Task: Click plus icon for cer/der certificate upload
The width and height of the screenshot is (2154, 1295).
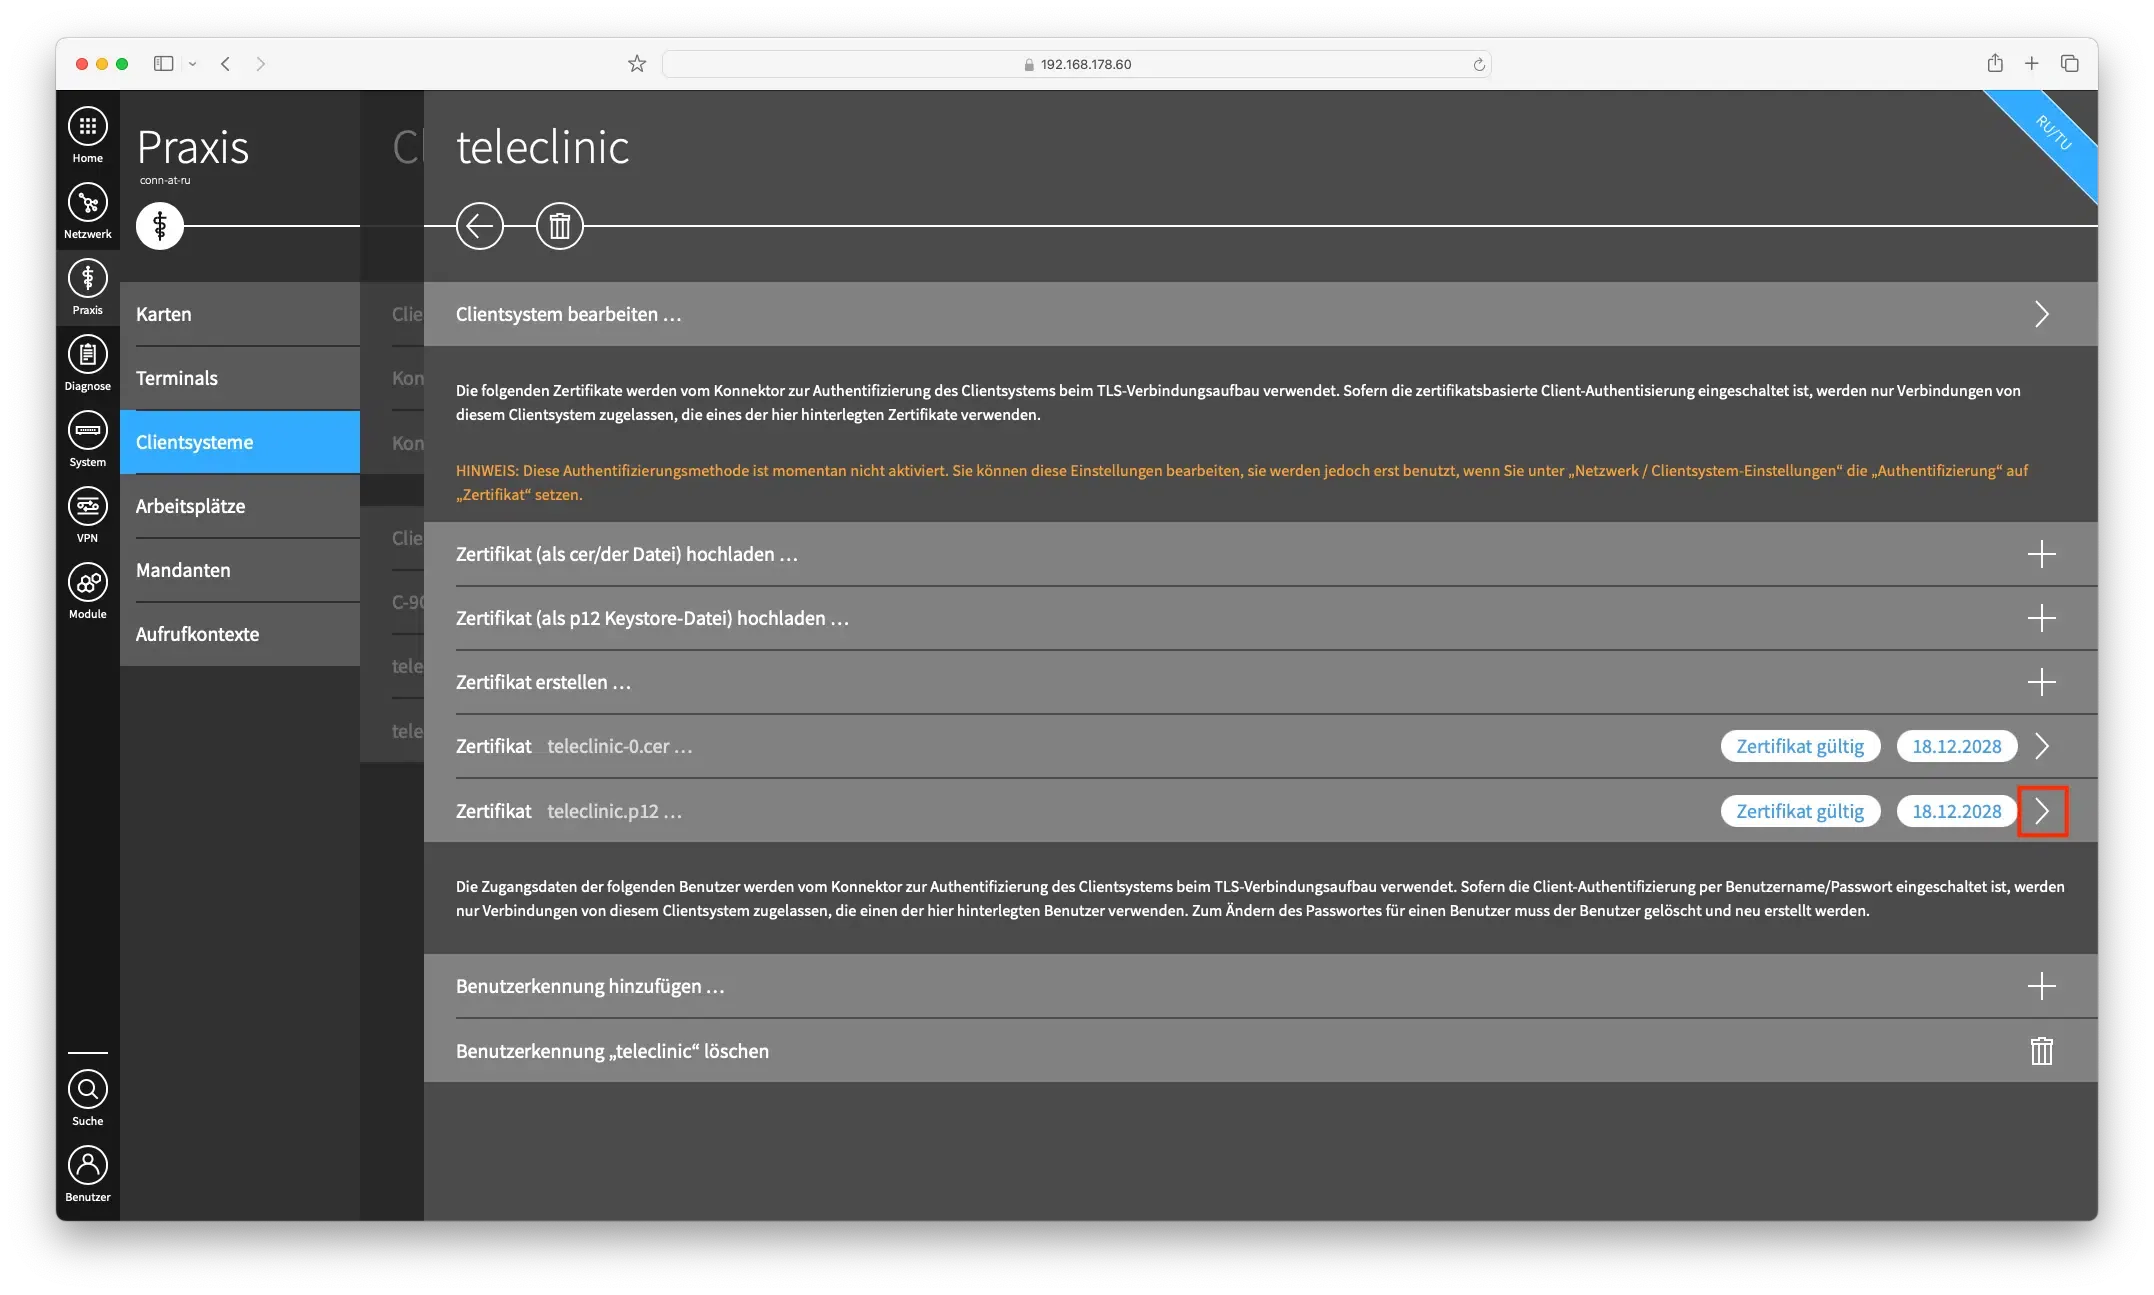Action: tap(2042, 554)
